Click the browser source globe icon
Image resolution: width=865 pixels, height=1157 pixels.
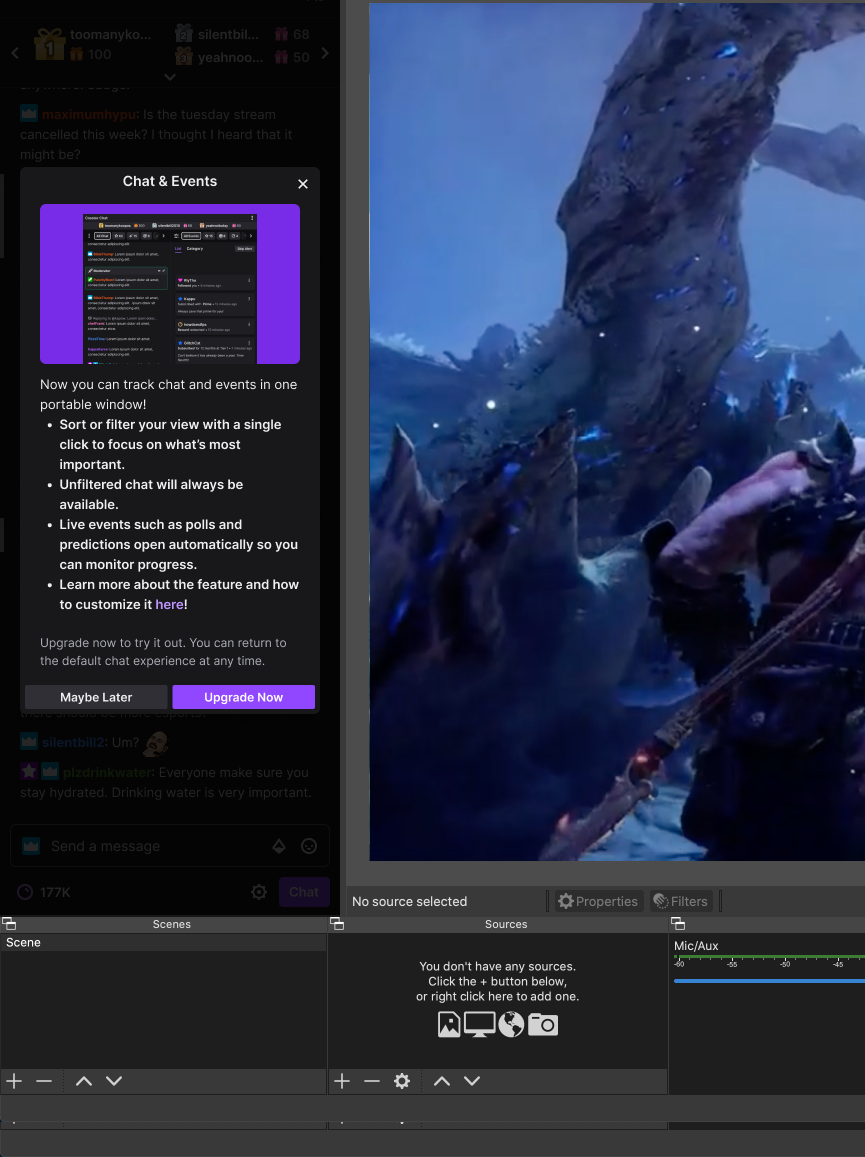pyautogui.click(x=510, y=1024)
